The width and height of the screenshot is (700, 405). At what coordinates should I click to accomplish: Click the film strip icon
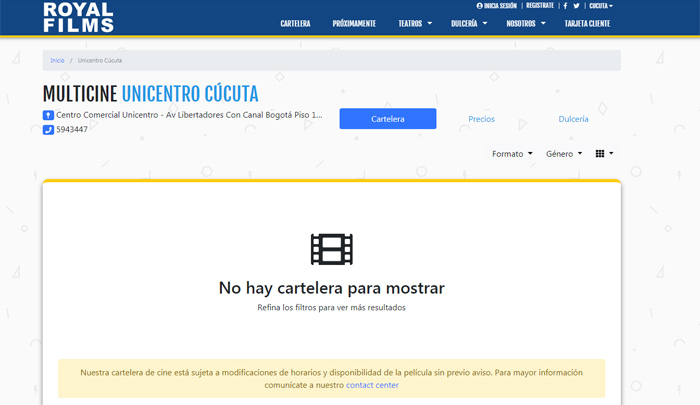(331, 249)
